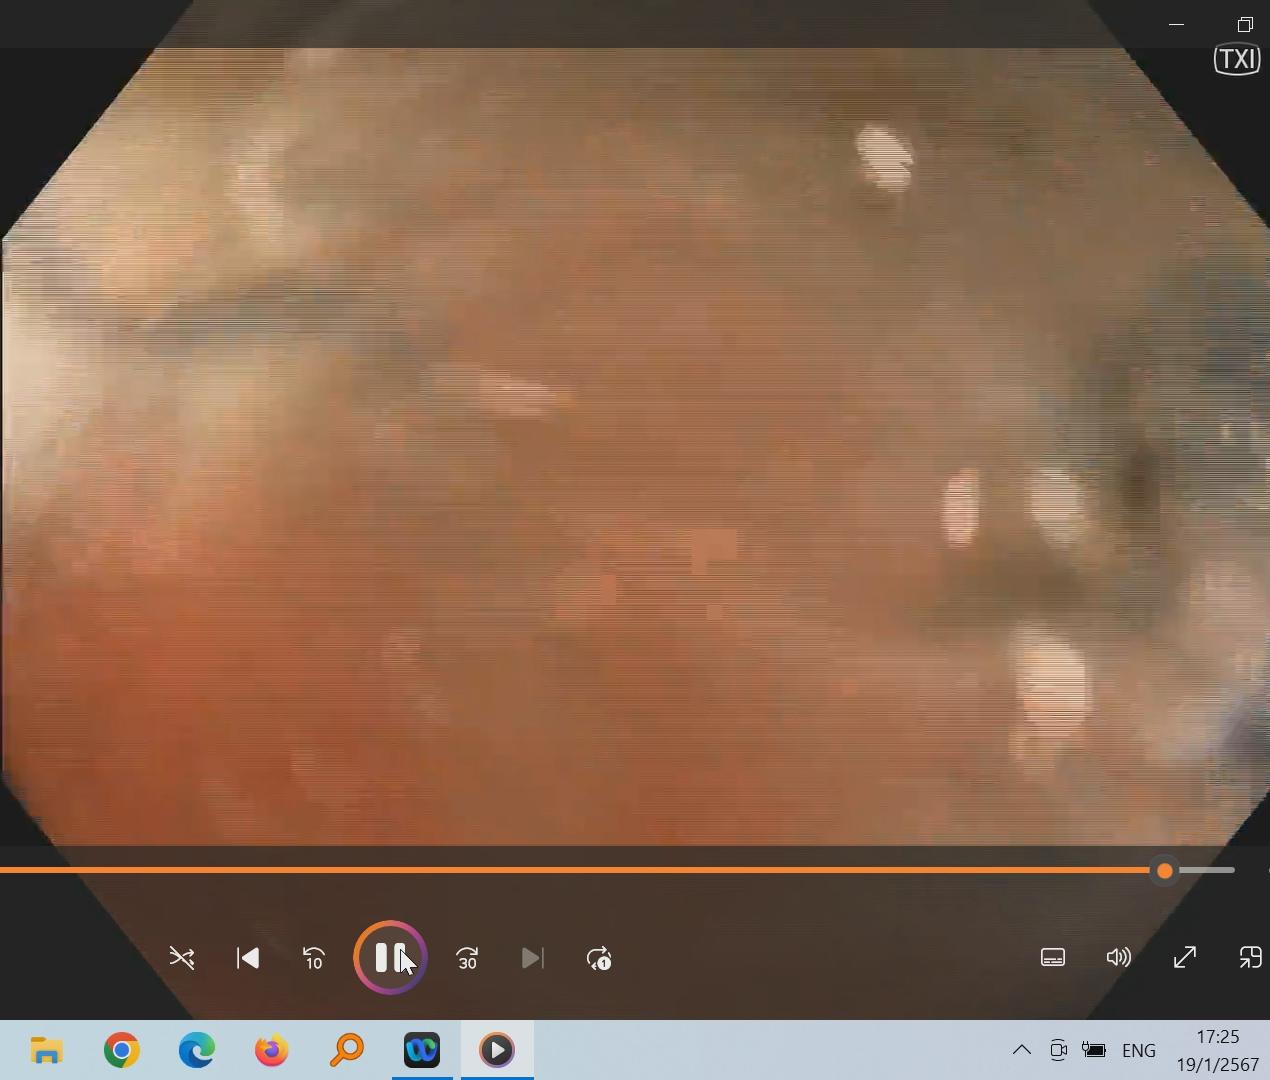Image resolution: width=1270 pixels, height=1080 pixels.
Task: Restore down the media player window
Action: (1245, 24)
